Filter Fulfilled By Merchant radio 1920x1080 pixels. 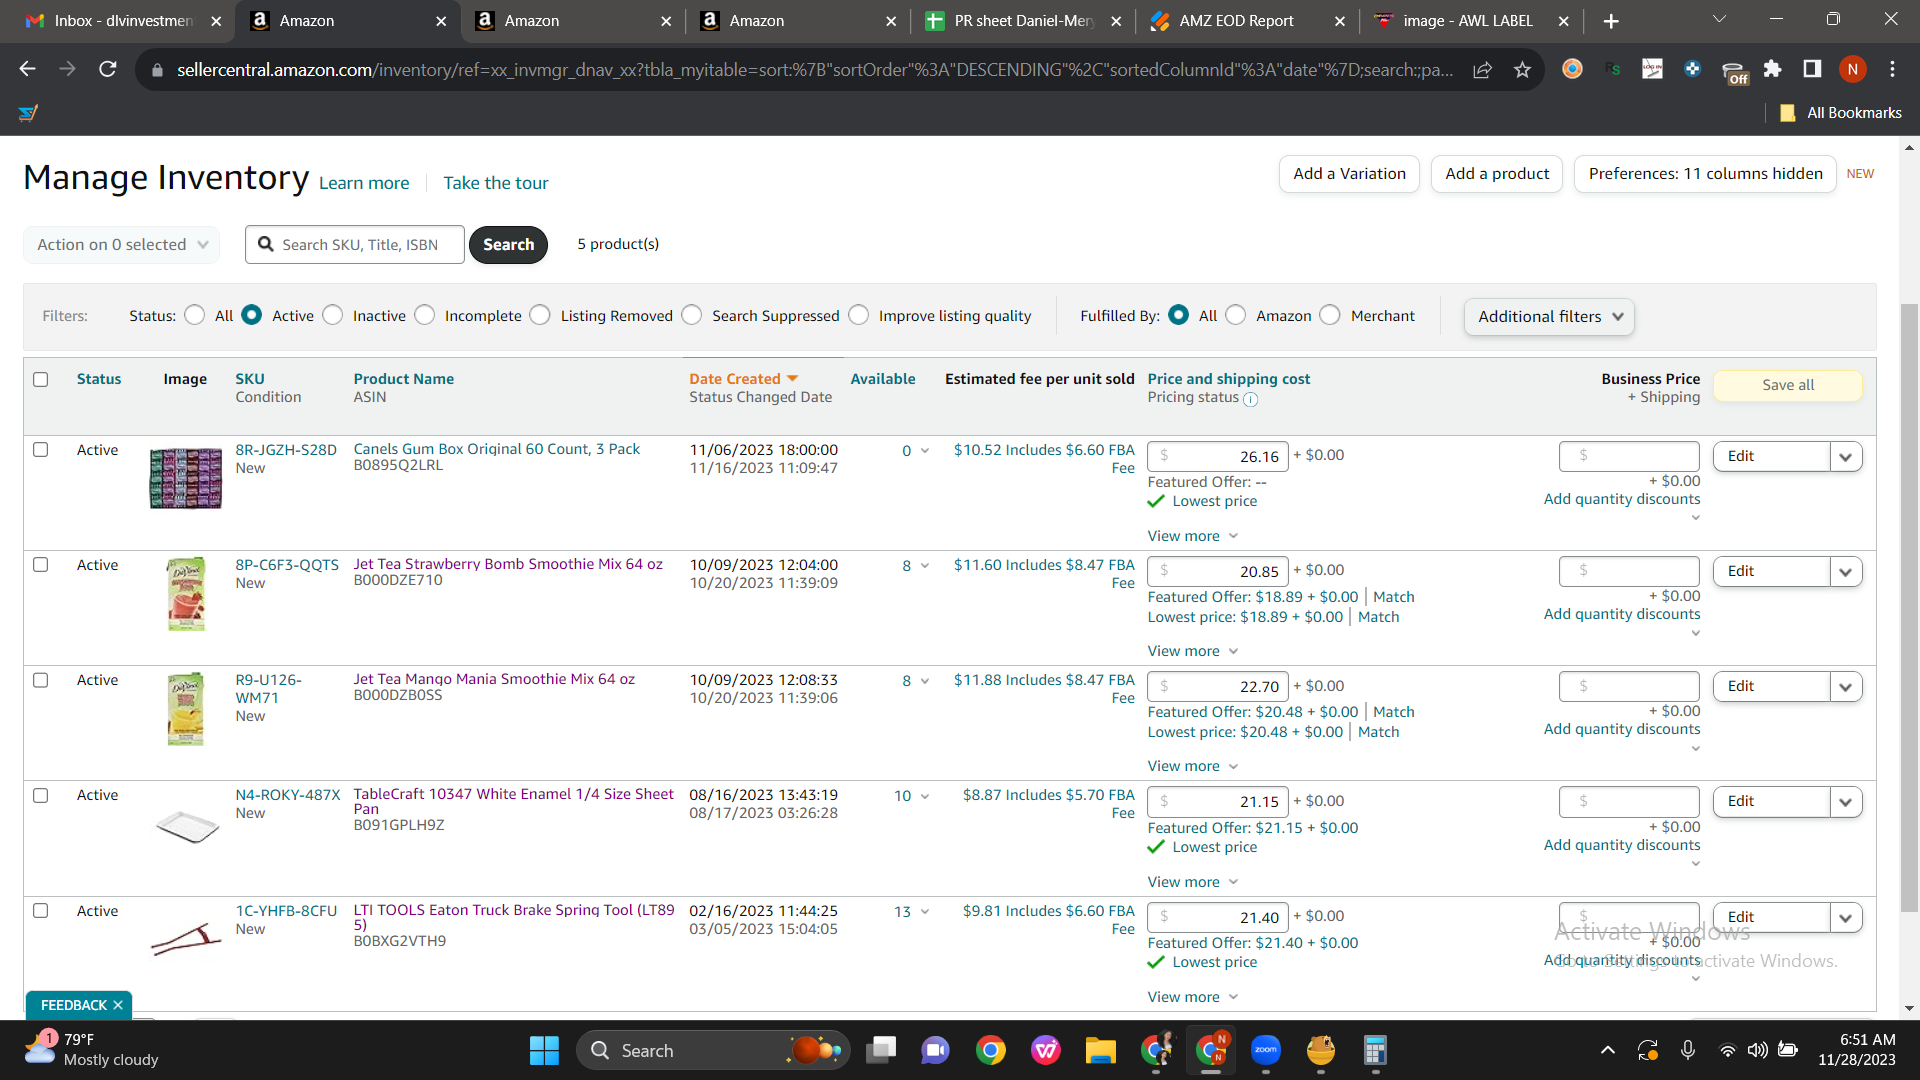[1330, 315]
